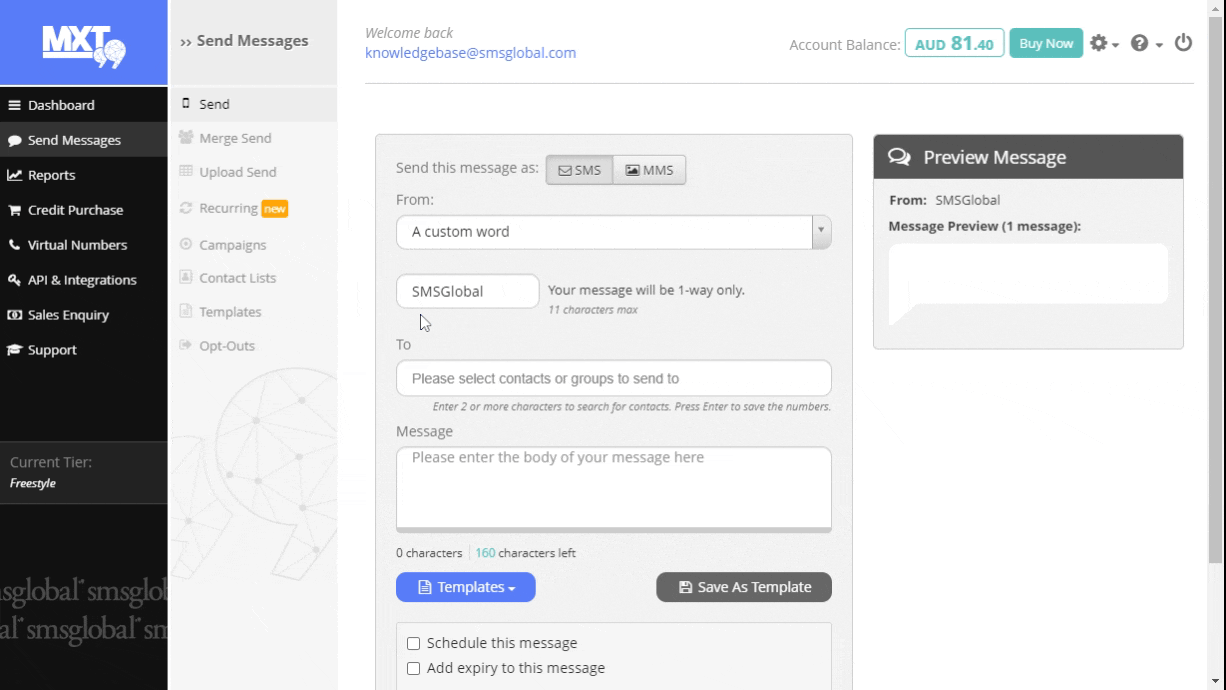
Task: Switch message type to MMS
Action: [649, 170]
